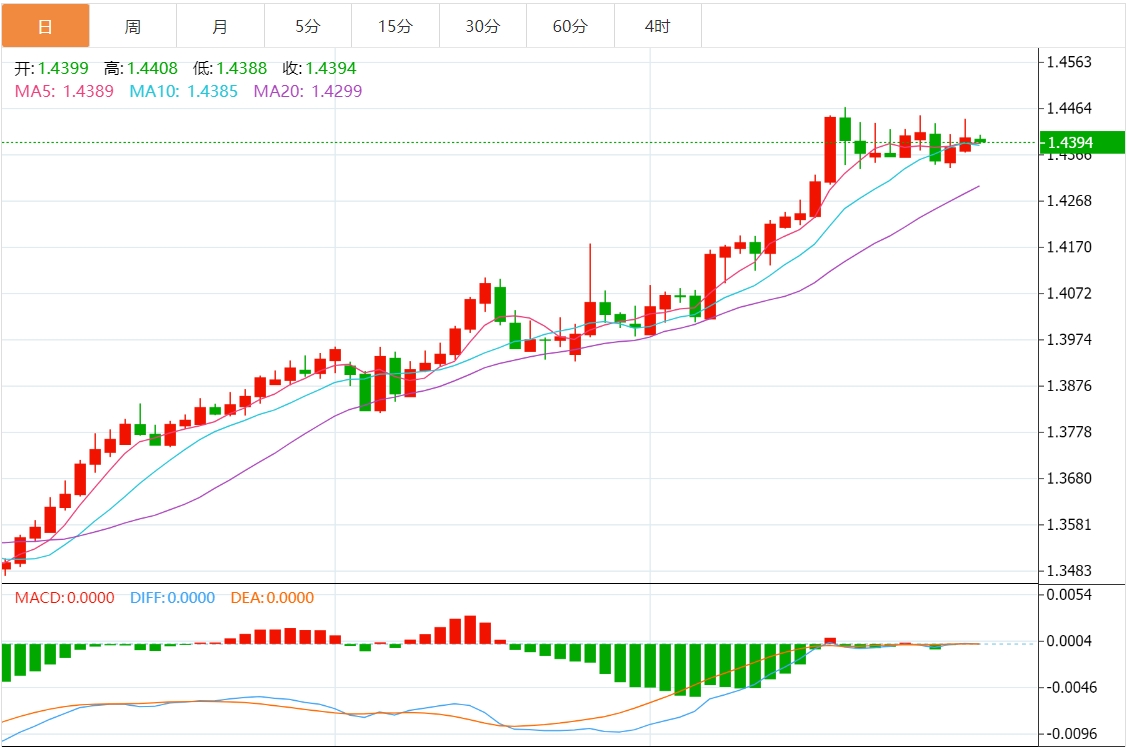Click the 1.3483 price axis label

(x=1069, y=571)
